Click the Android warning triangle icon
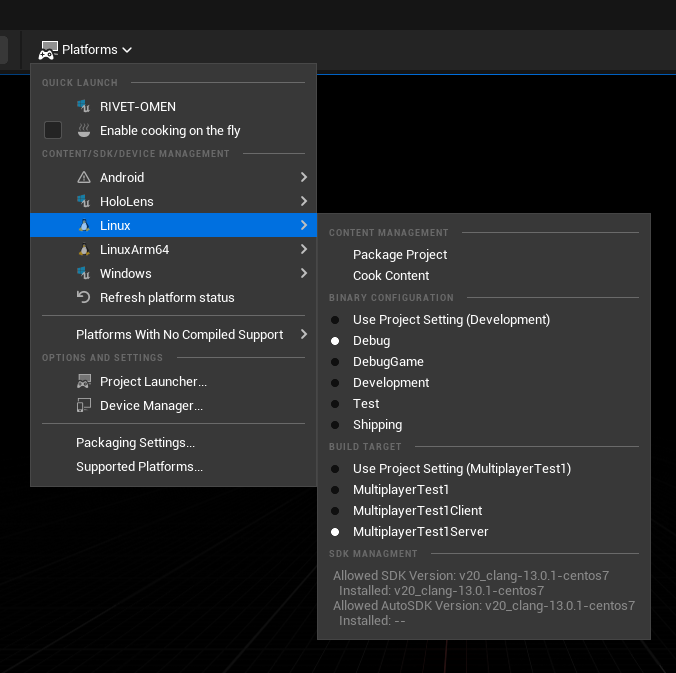Image resolution: width=676 pixels, height=673 pixels. [x=84, y=178]
